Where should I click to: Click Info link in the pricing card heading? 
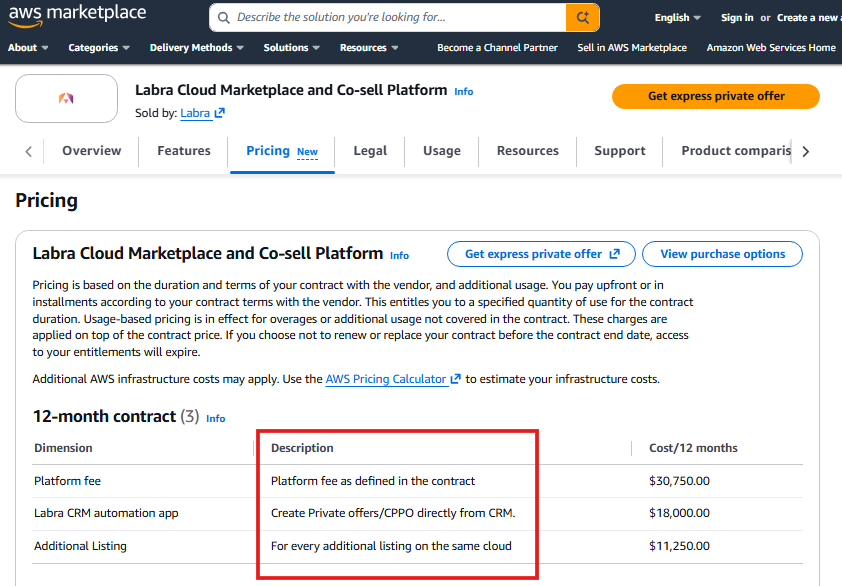399,256
